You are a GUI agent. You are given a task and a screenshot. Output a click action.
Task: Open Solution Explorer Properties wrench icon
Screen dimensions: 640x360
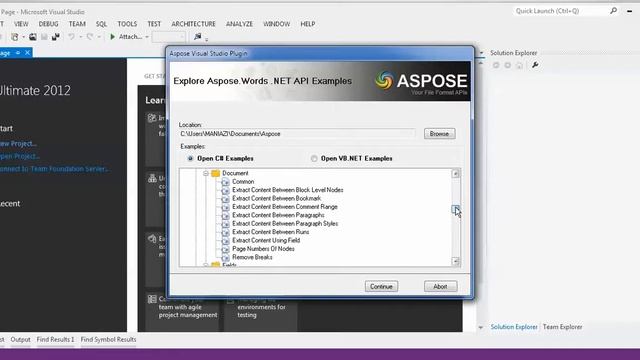pos(535,65)
